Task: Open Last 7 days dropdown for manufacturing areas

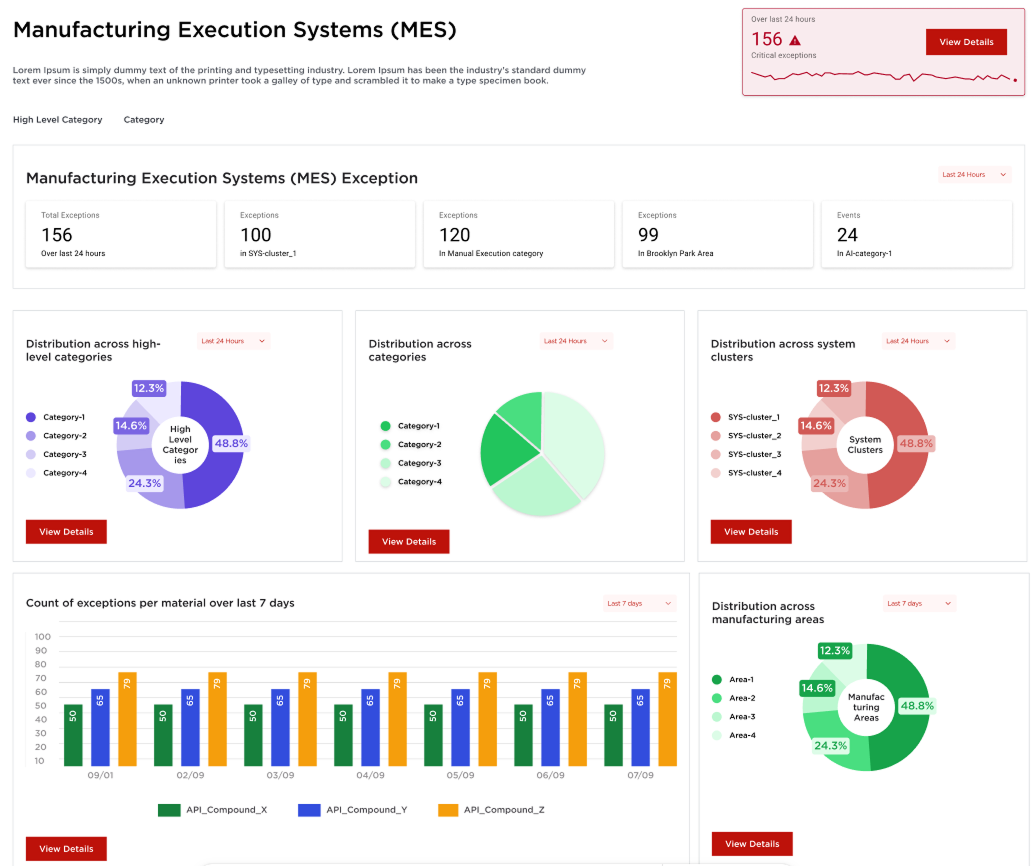Action: [919, 604]
